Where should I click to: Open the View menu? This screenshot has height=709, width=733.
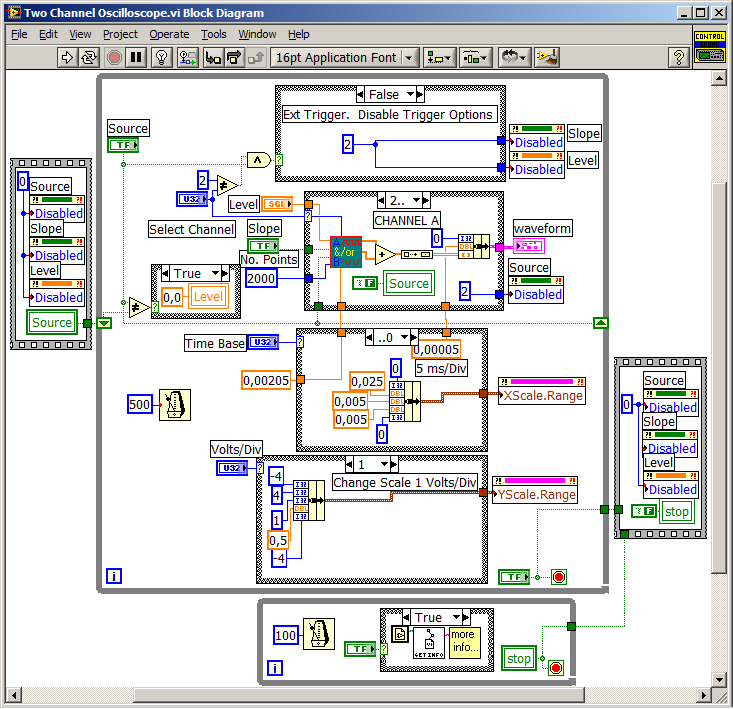[80, 34]
